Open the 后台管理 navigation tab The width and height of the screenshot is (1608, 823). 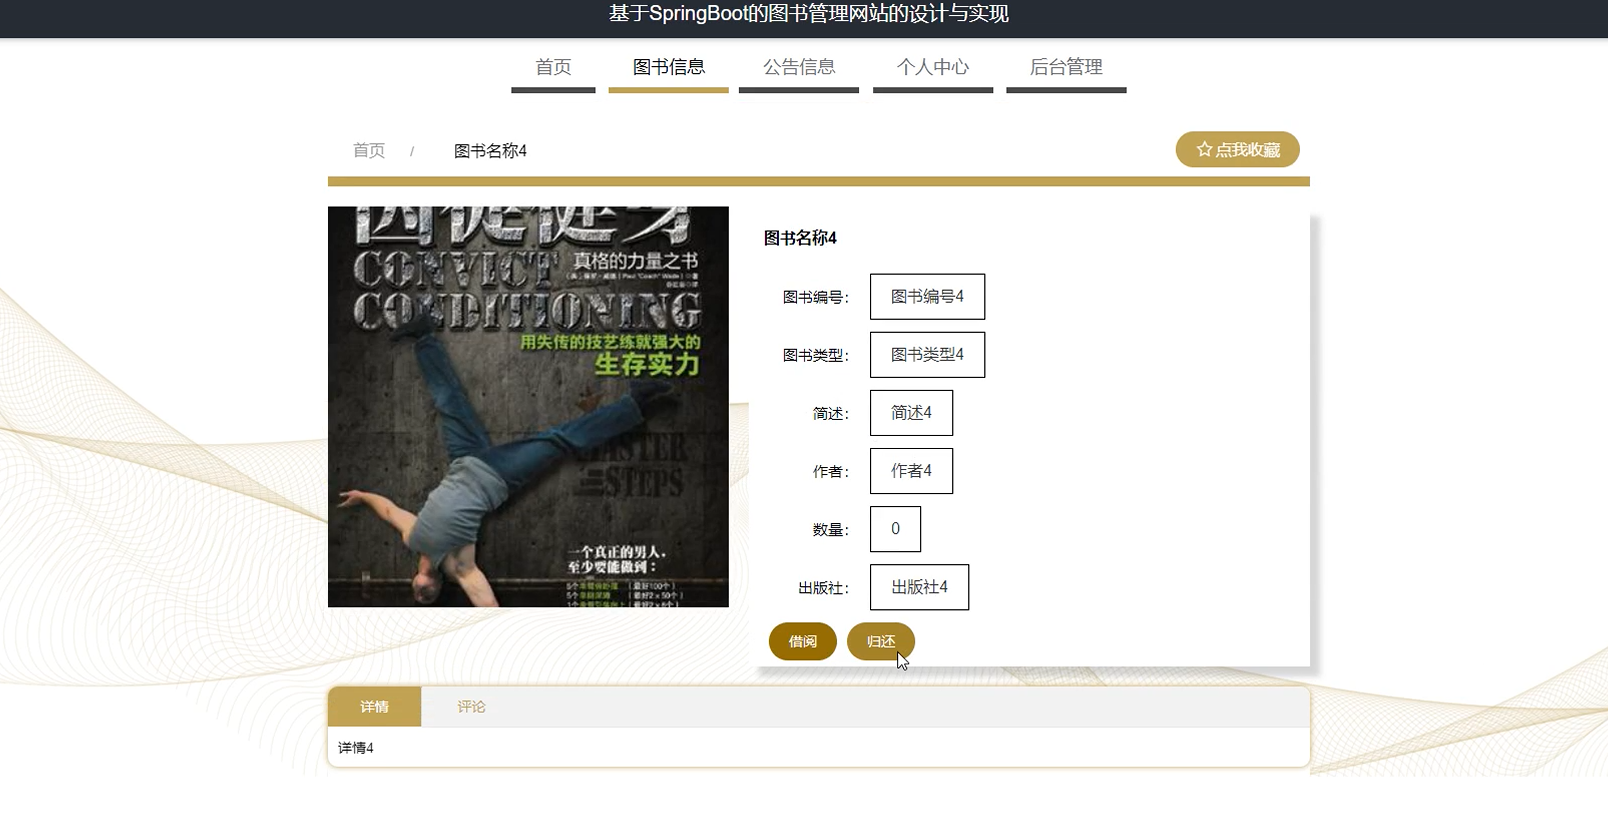[x=1066, y=68]
